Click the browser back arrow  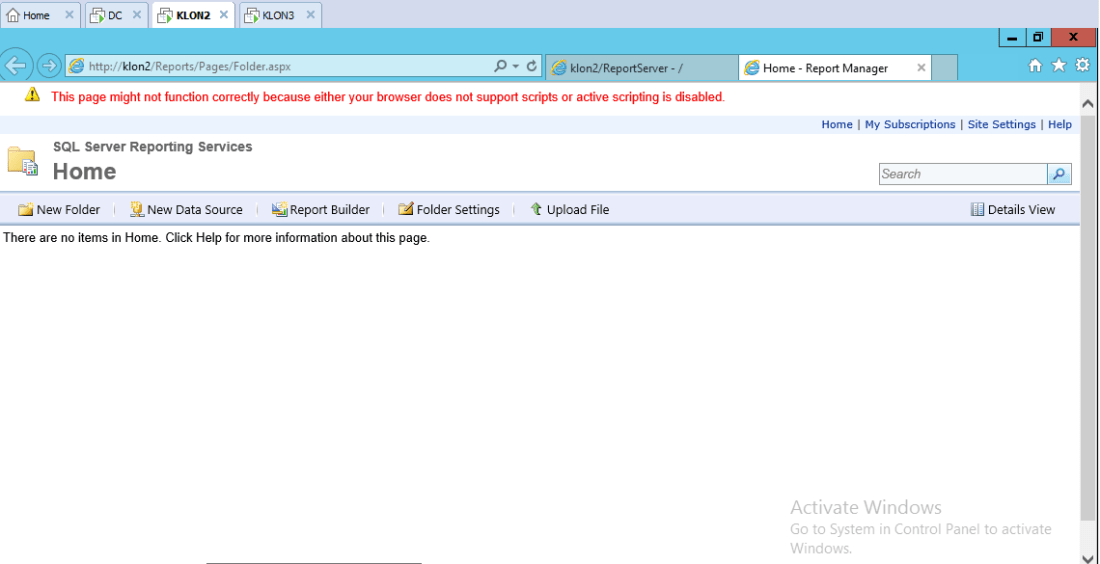pos(16,66)
